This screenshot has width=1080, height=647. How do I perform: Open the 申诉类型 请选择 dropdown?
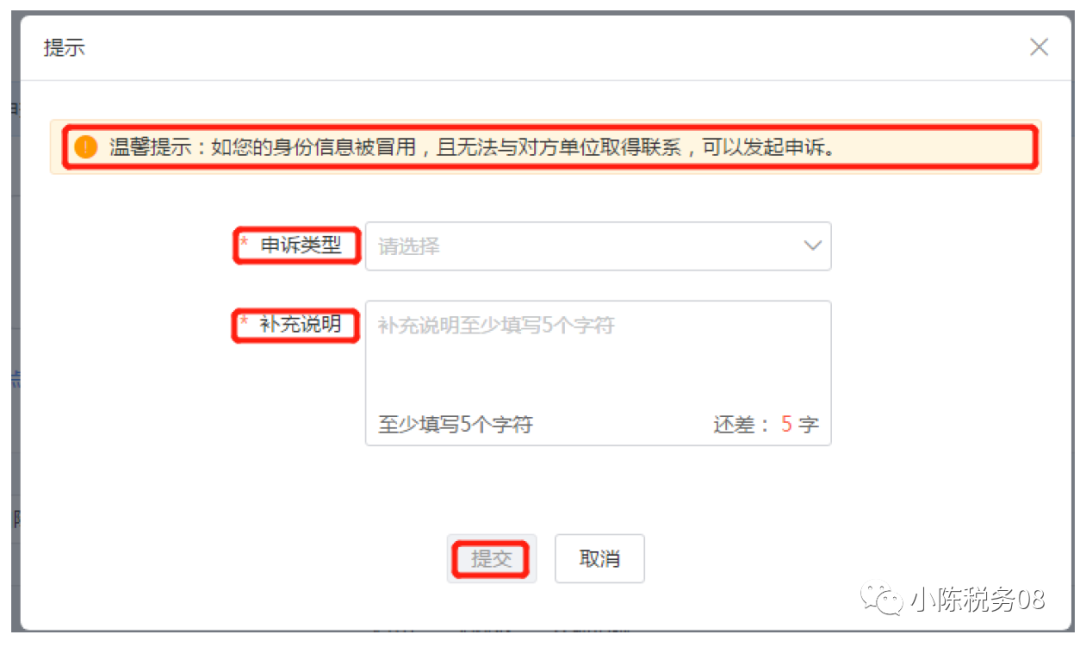pos(598,246)
